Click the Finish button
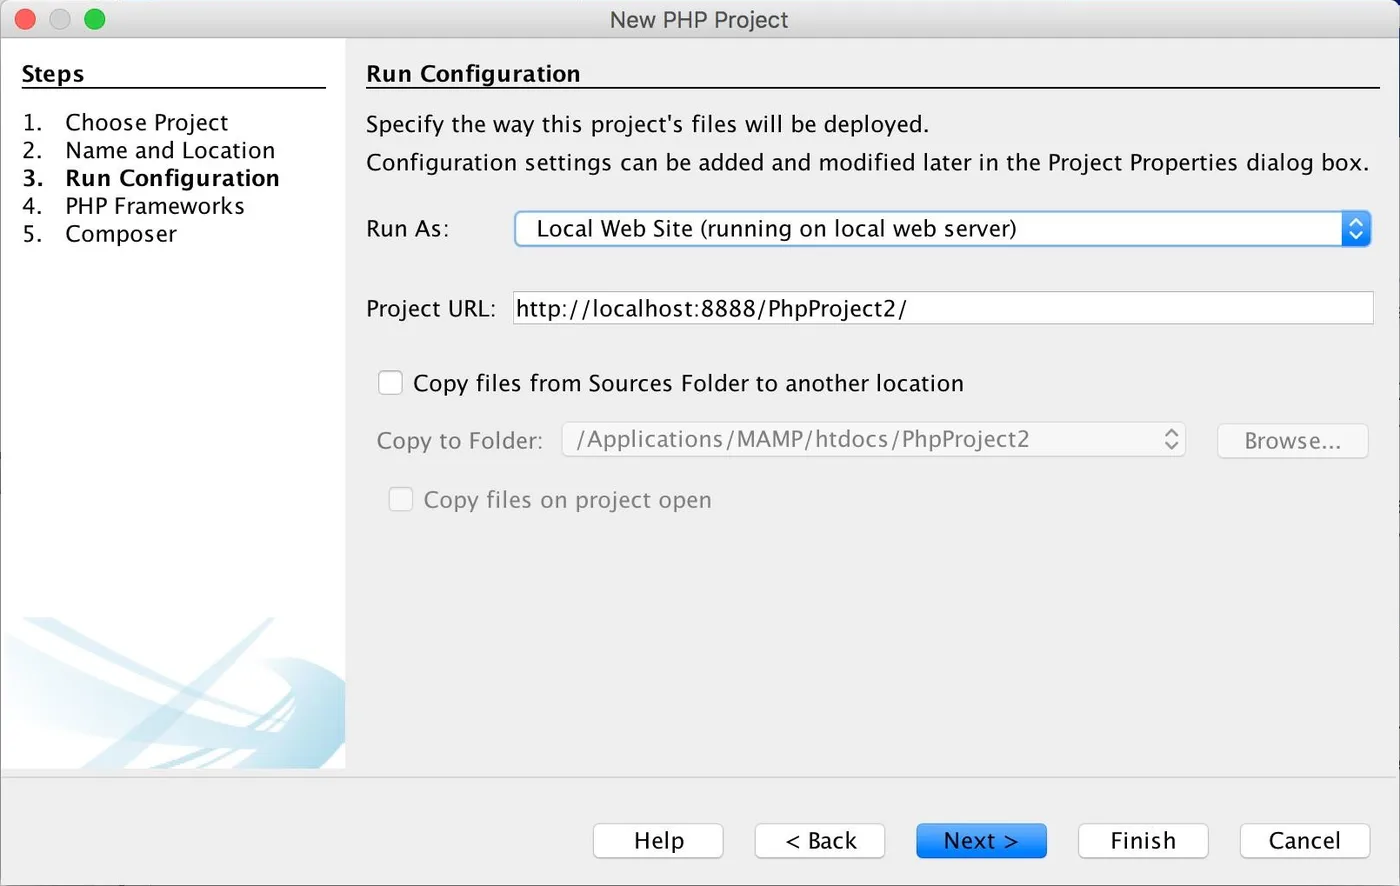Viewport: 1400px width, 886px height. 1143,841
